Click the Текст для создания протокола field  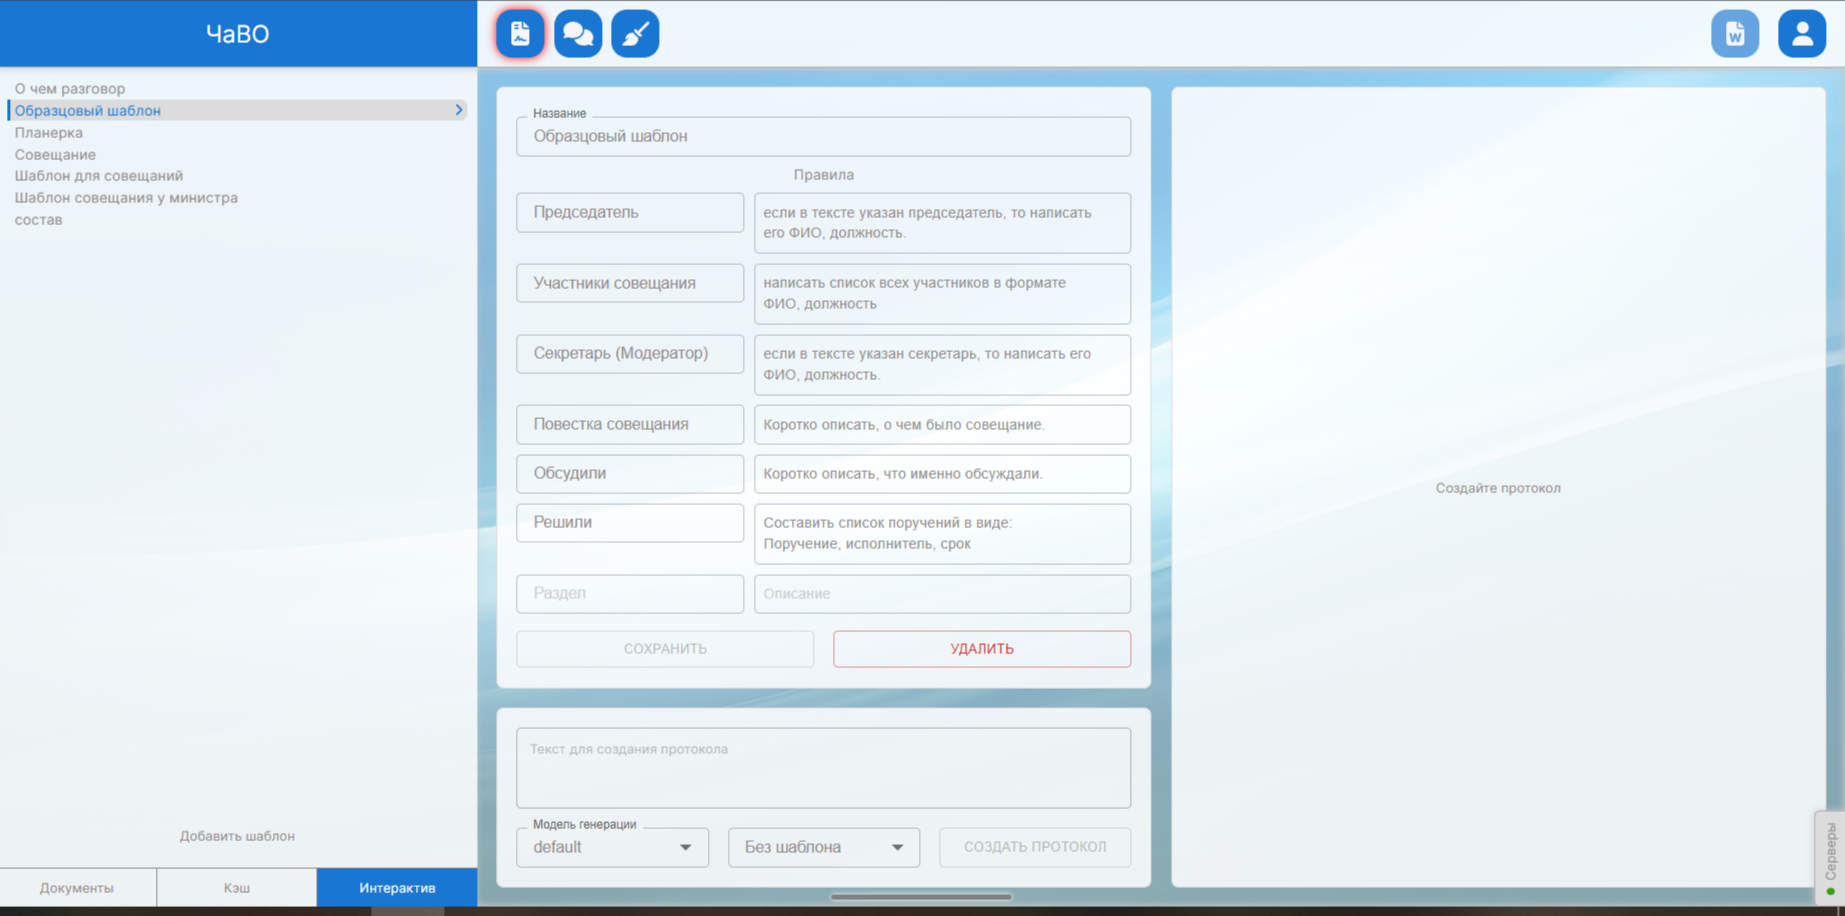coord(823,768)
